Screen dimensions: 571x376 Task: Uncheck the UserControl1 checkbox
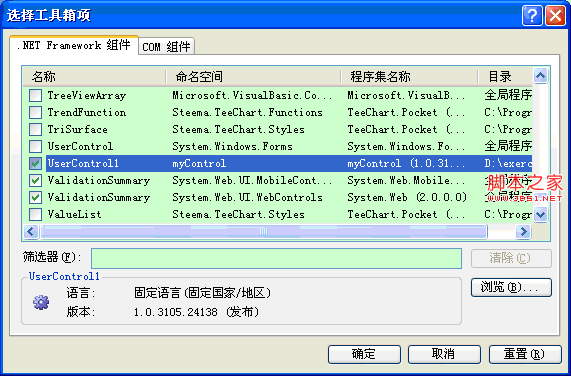(35, 163)
